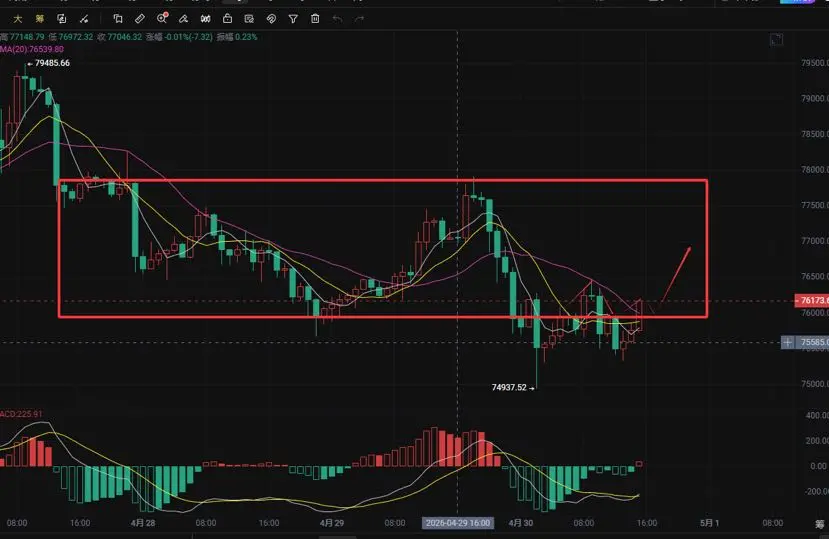Click the 5月1 date label on time axis

[x=710, y=523]
